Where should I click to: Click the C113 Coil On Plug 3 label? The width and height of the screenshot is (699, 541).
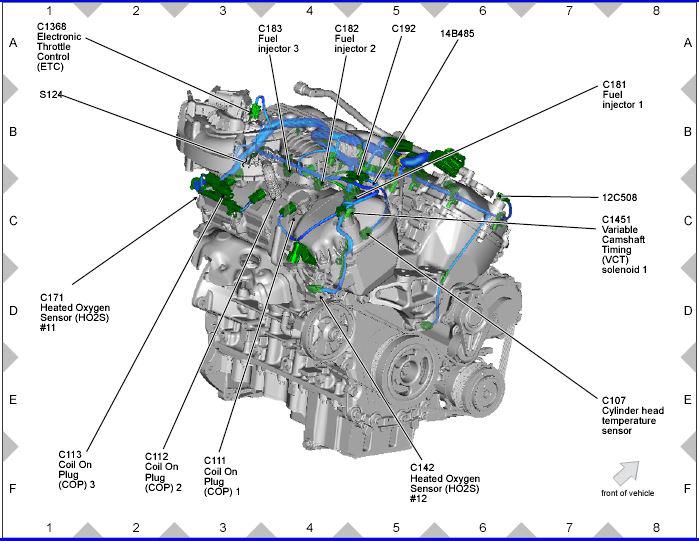click(77, 470)
